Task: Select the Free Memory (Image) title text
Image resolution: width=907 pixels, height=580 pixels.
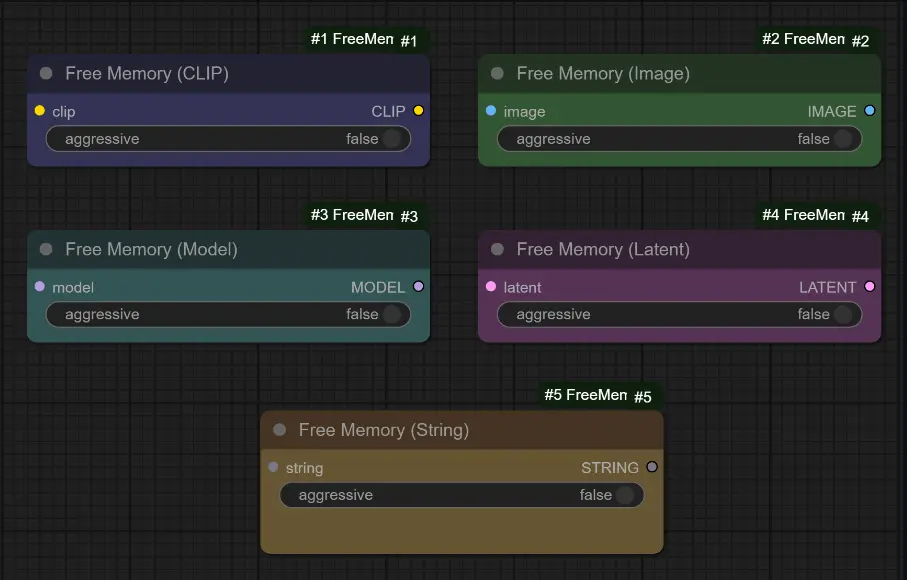Action: point(603,73)
